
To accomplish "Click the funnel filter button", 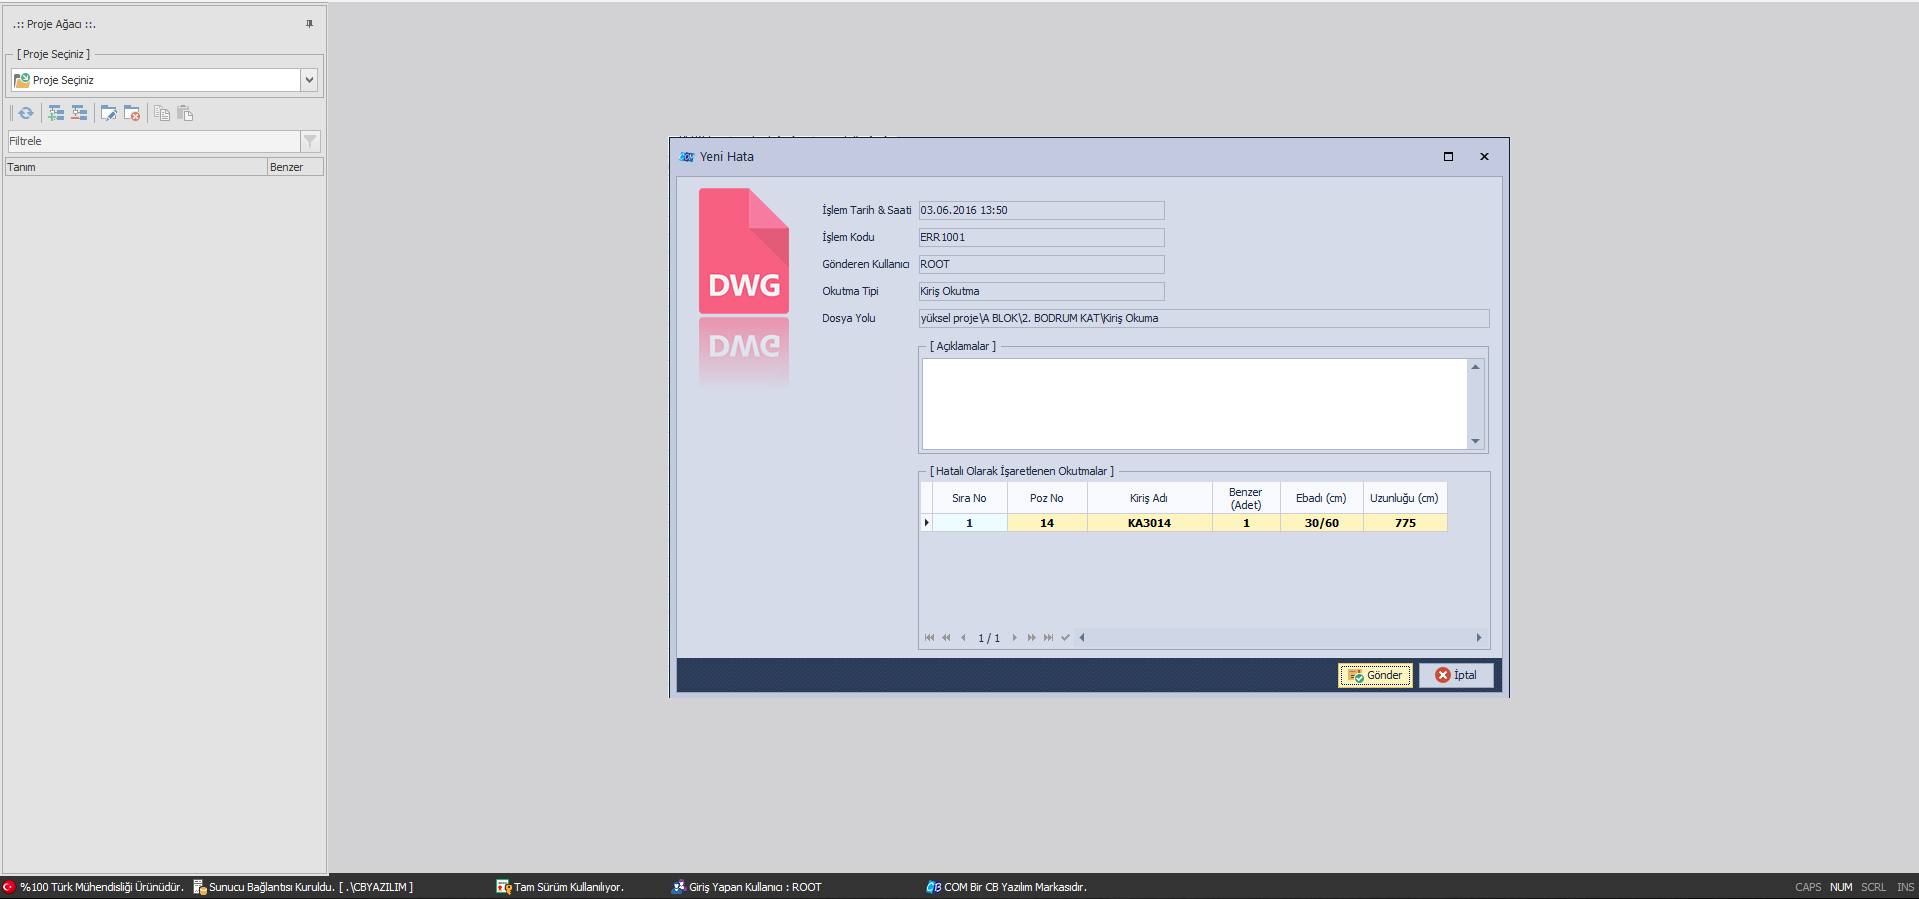I will pyautogui.click(x=310, y=141).
